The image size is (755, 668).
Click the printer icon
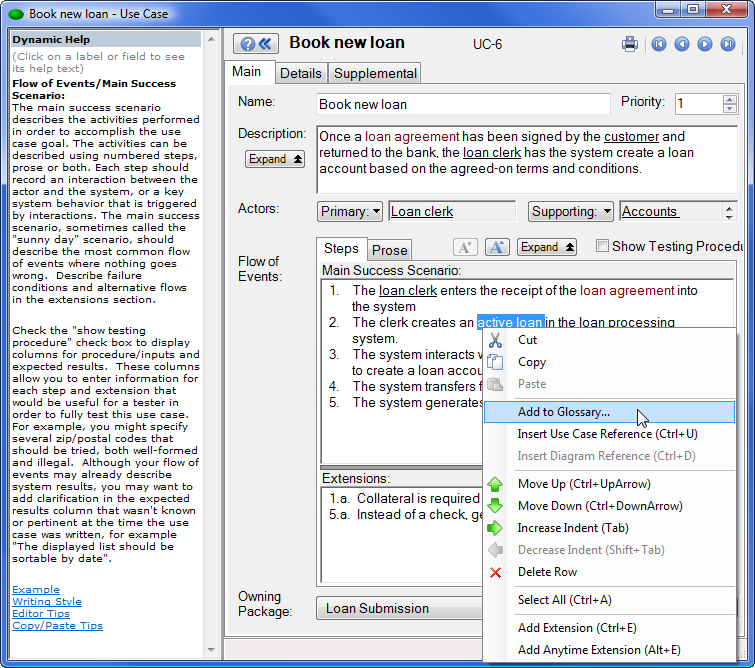coord(629,44)
